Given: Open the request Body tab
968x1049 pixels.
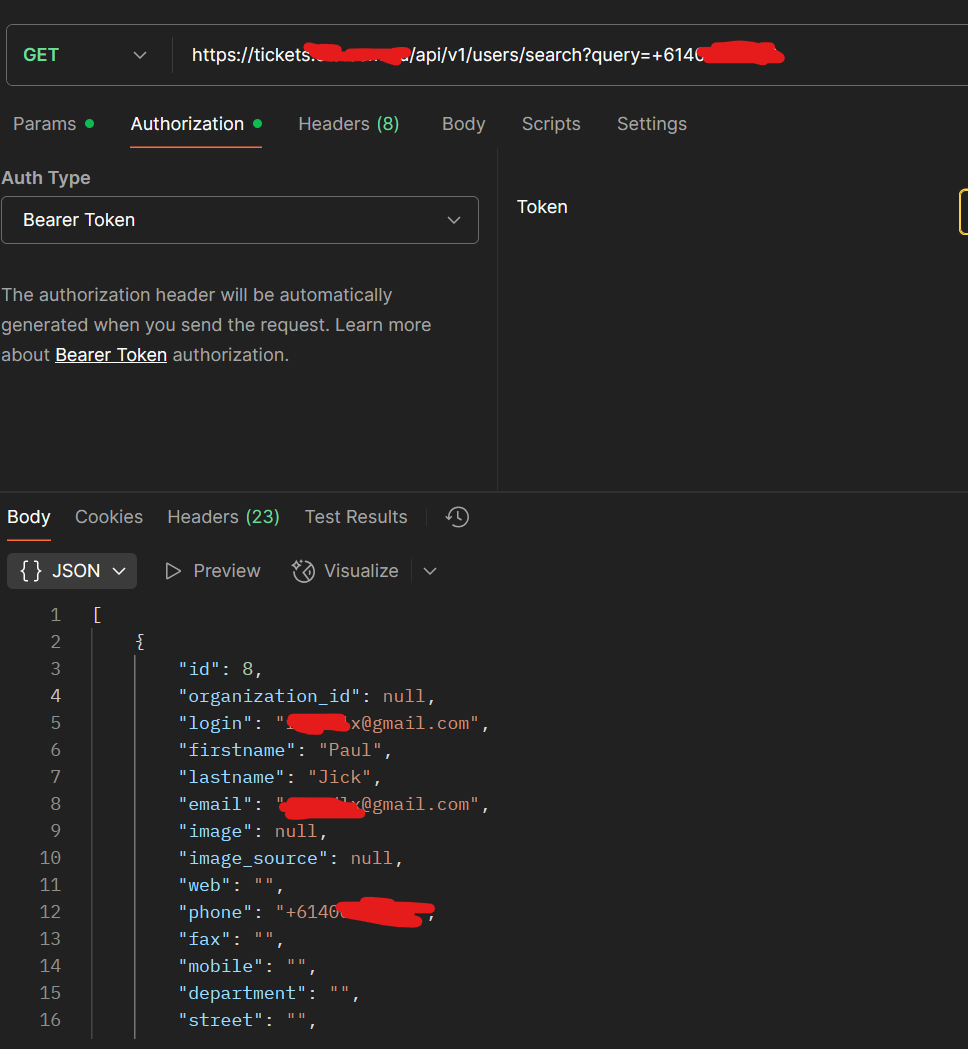Looking at the screenshot, I should point(464,124).
